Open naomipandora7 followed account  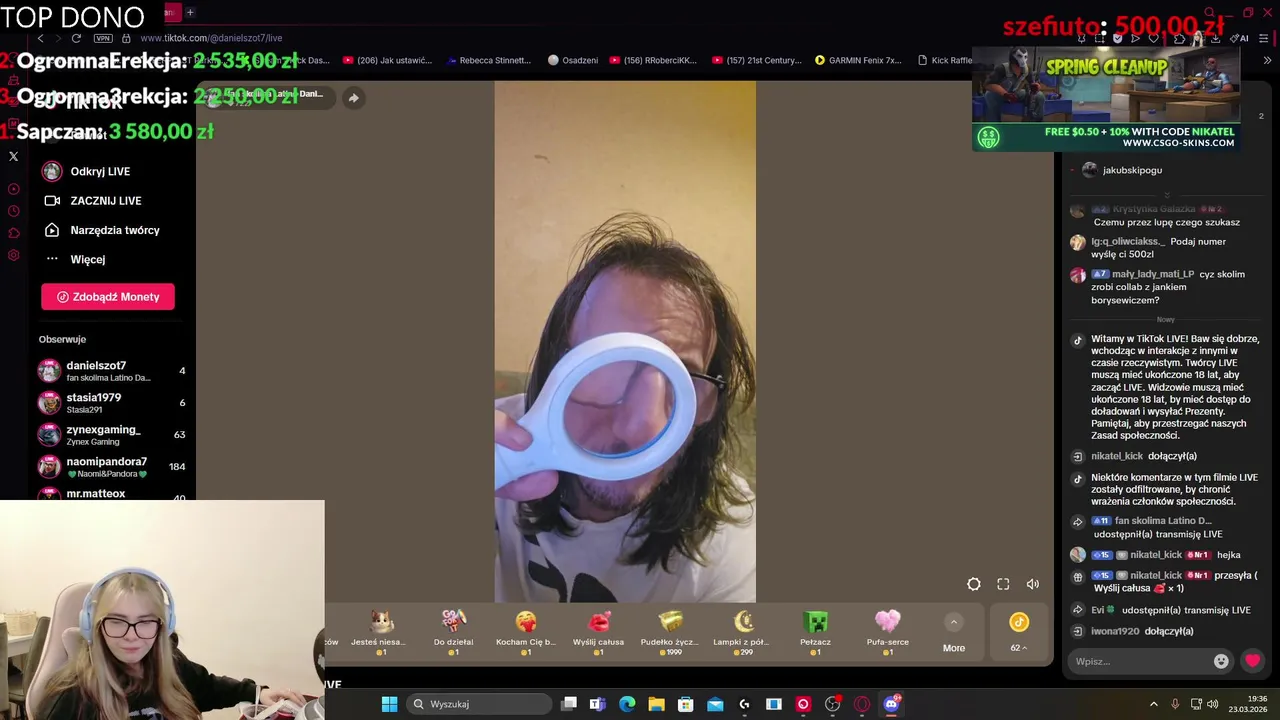[112, 467]
